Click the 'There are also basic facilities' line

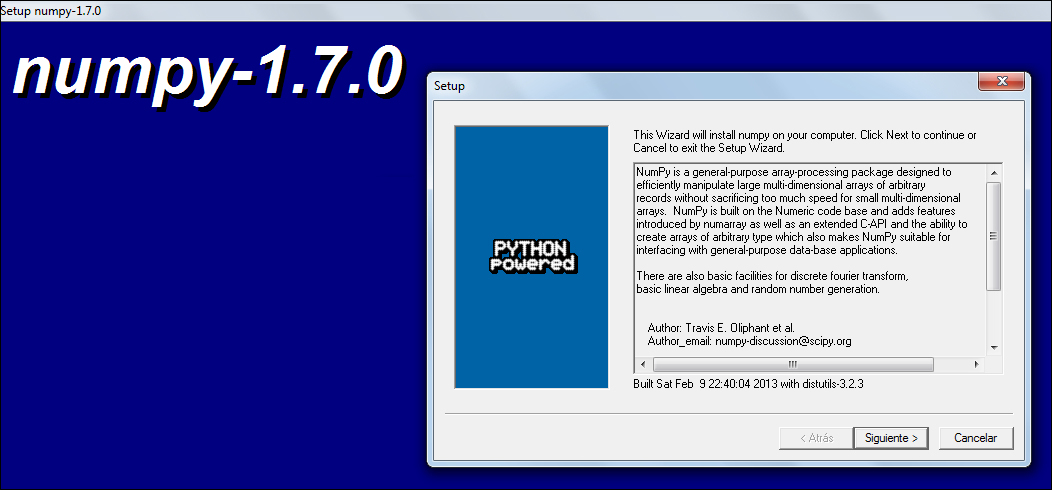(x=772, y=277)
